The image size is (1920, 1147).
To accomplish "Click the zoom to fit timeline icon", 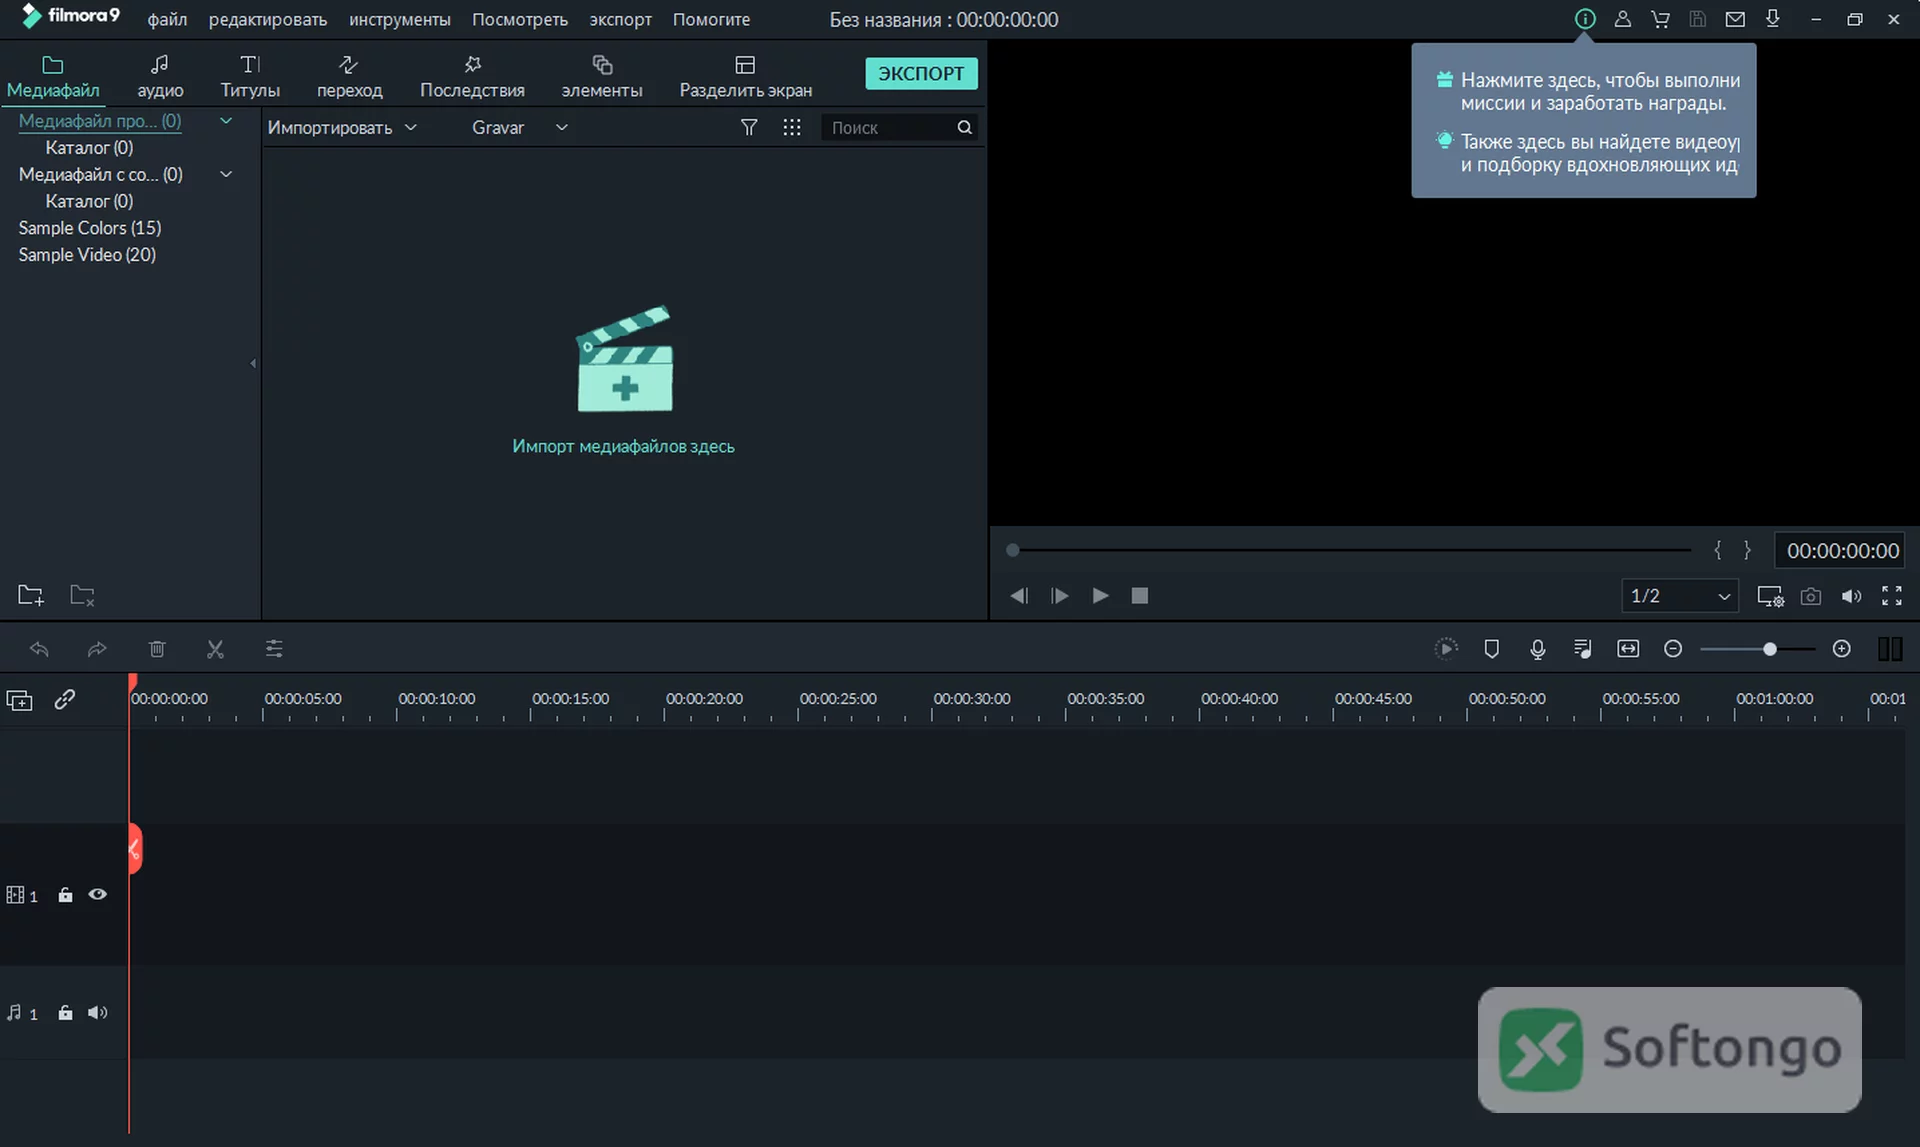I will (x=1628, y=649).
